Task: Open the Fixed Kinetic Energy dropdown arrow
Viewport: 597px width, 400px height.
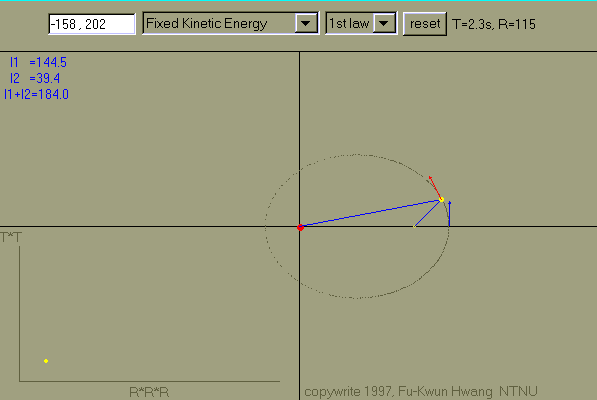Action: tap(306, 24)
